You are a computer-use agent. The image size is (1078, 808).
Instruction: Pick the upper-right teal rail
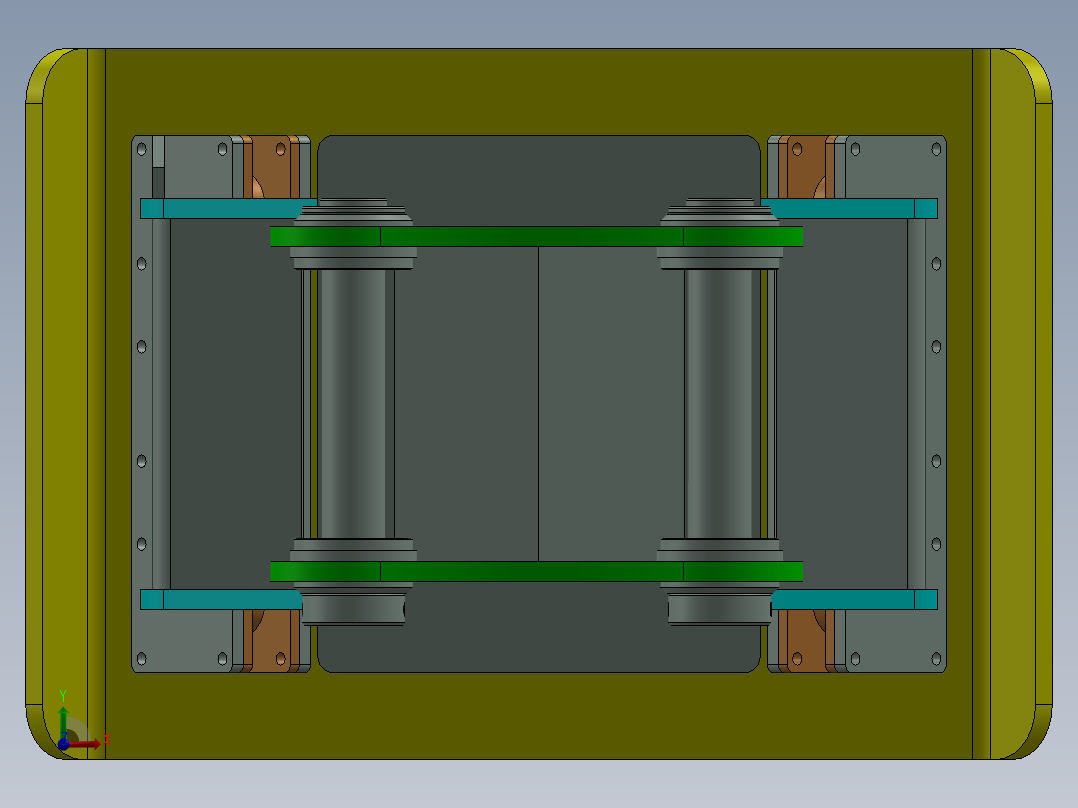tap(849, 208)
